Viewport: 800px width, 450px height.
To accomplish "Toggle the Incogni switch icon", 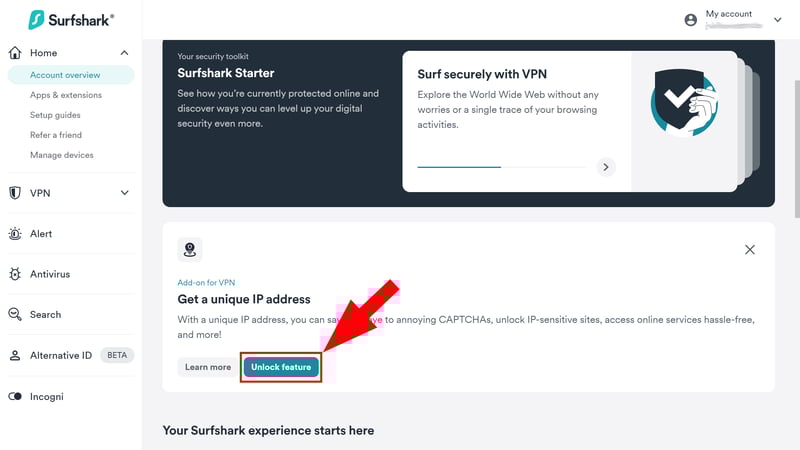I will [x=15, y=396].
